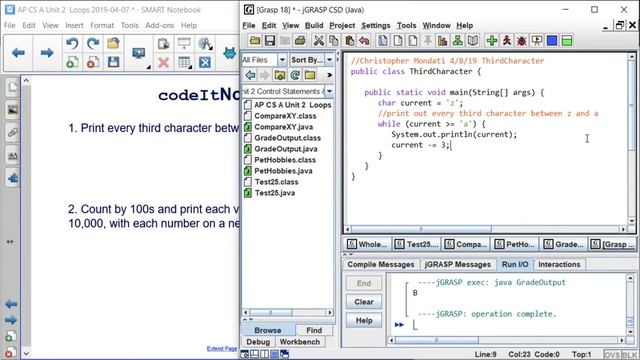
Task: Expand the Unit 2 Control Statements path dropdown
Action: 329,91
